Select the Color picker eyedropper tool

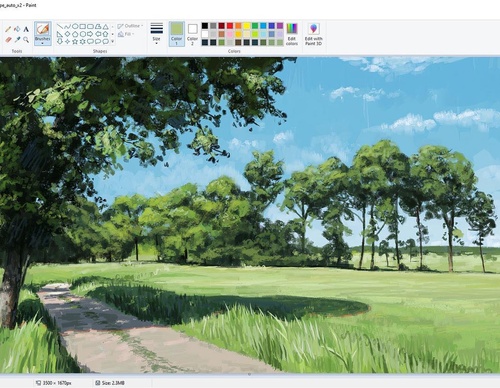click(x=17, y=39)
